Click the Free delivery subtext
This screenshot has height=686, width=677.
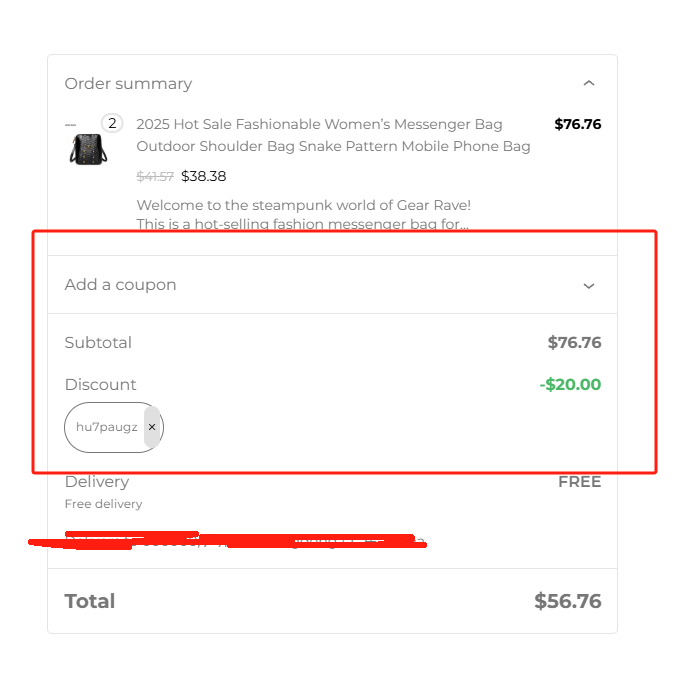(x=103, y=504)
